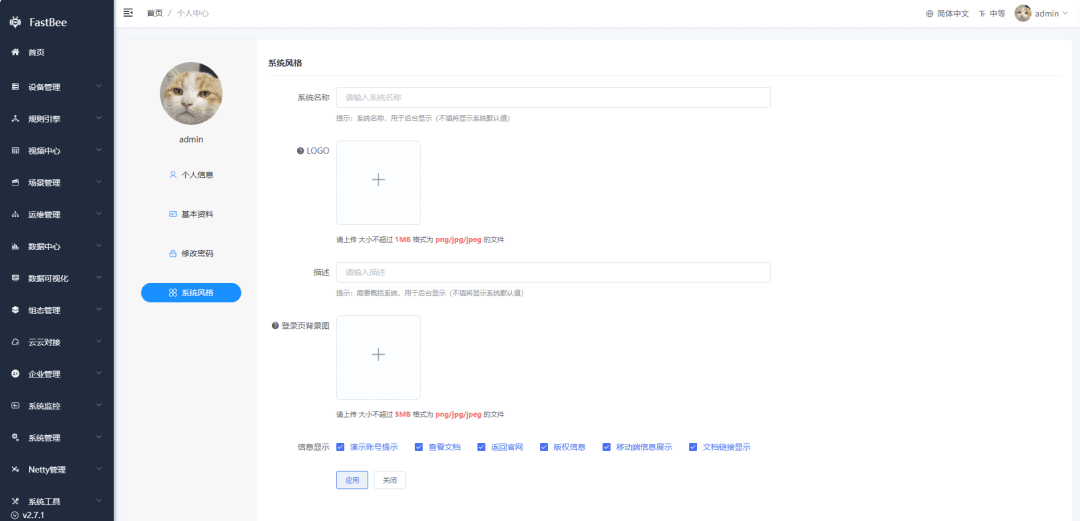Expand the 设备管理 menu chevron
The width and height of the screenshot is (1080, 521).
(x=99, y=86)
